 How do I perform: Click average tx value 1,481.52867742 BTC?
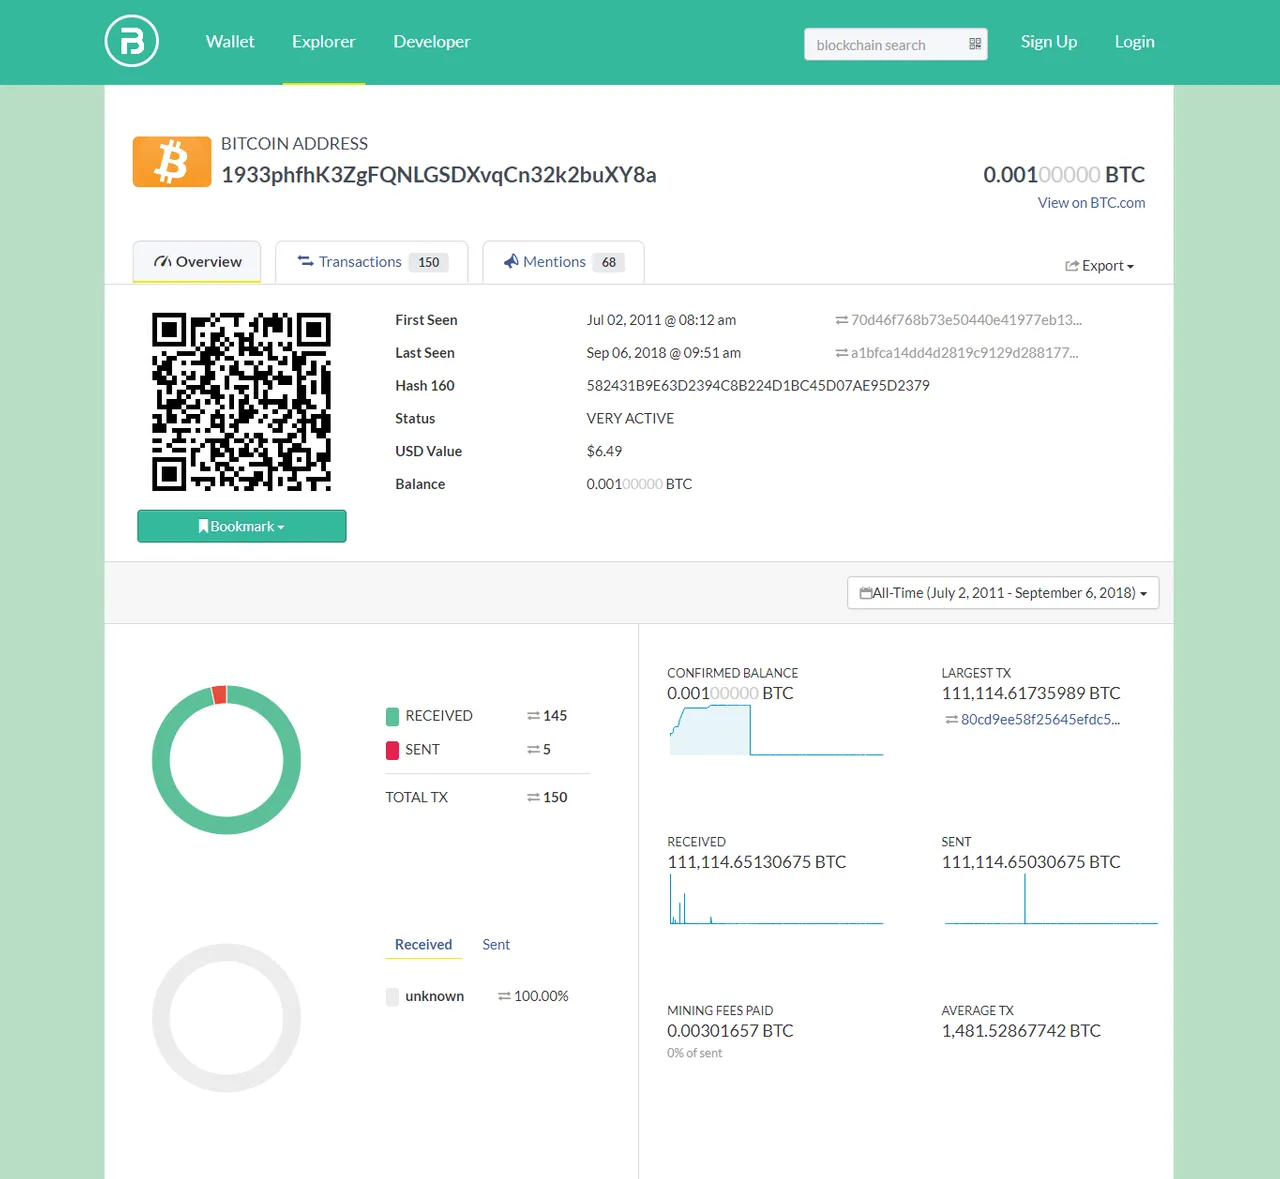coord(1021,1031)
